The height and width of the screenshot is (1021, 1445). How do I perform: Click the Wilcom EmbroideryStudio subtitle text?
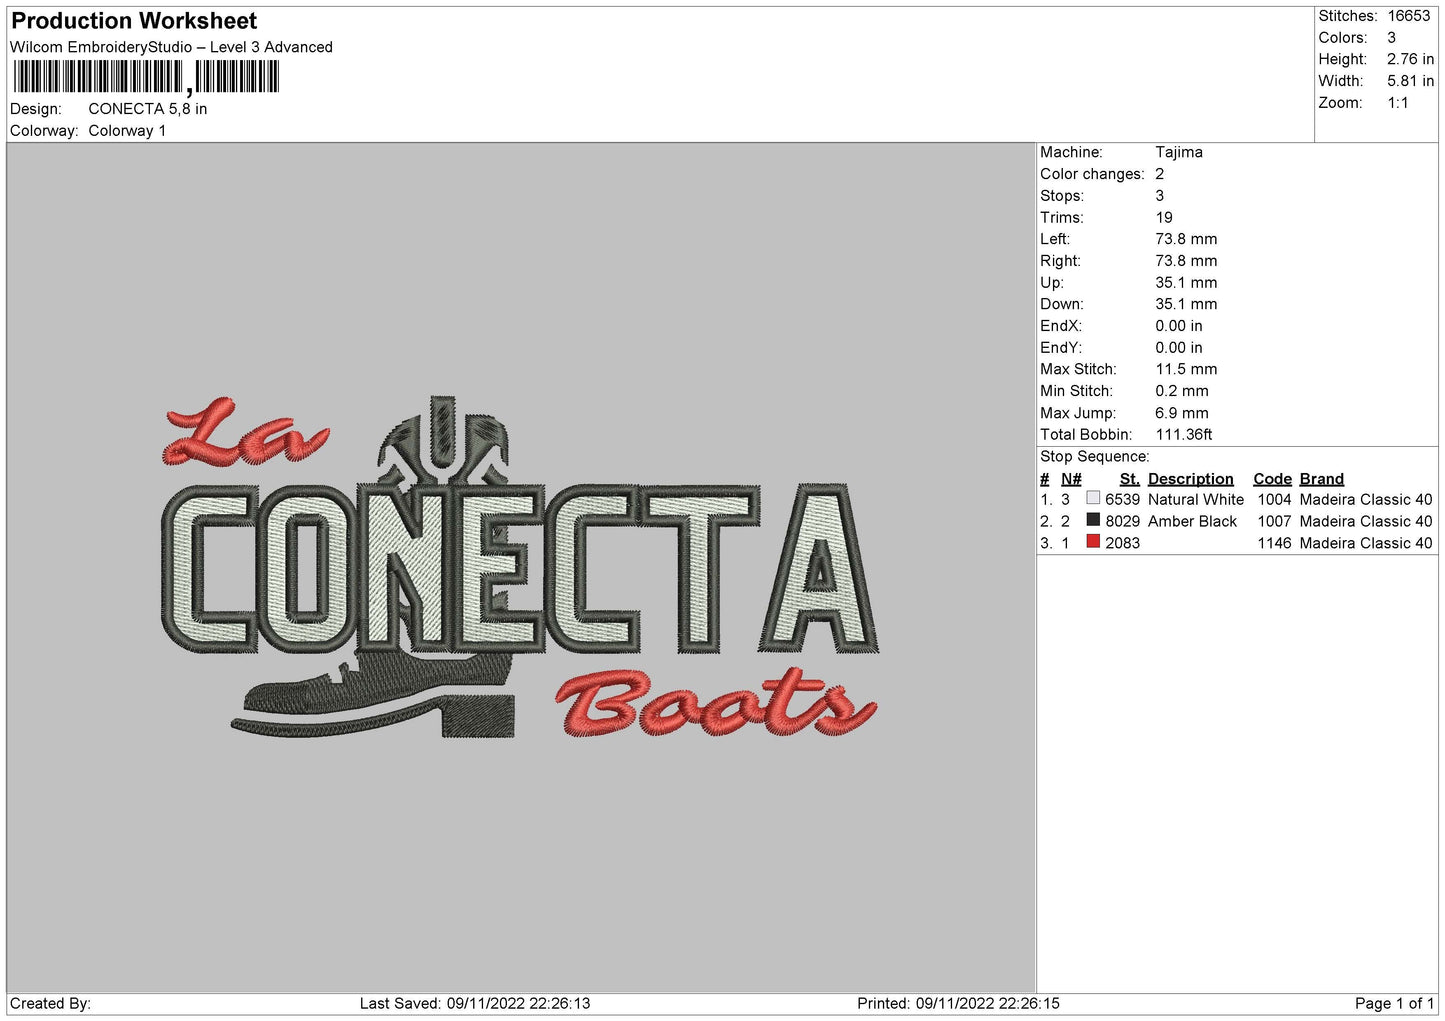click(171, 47)
